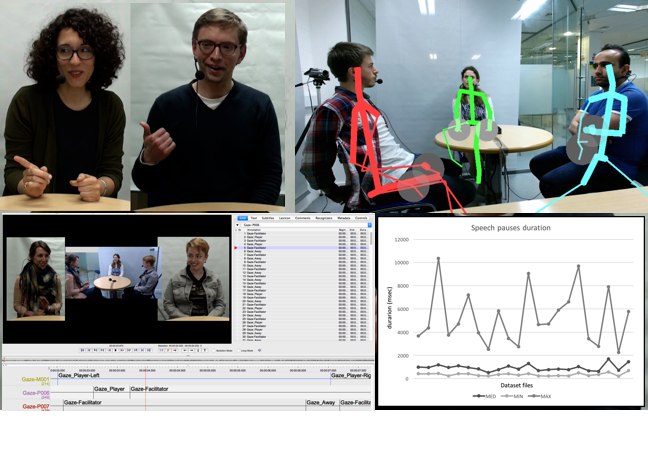This screenshot has height=473, width=648.
Task: Click the center video of three people at table
Action: (x=111, y=273)
